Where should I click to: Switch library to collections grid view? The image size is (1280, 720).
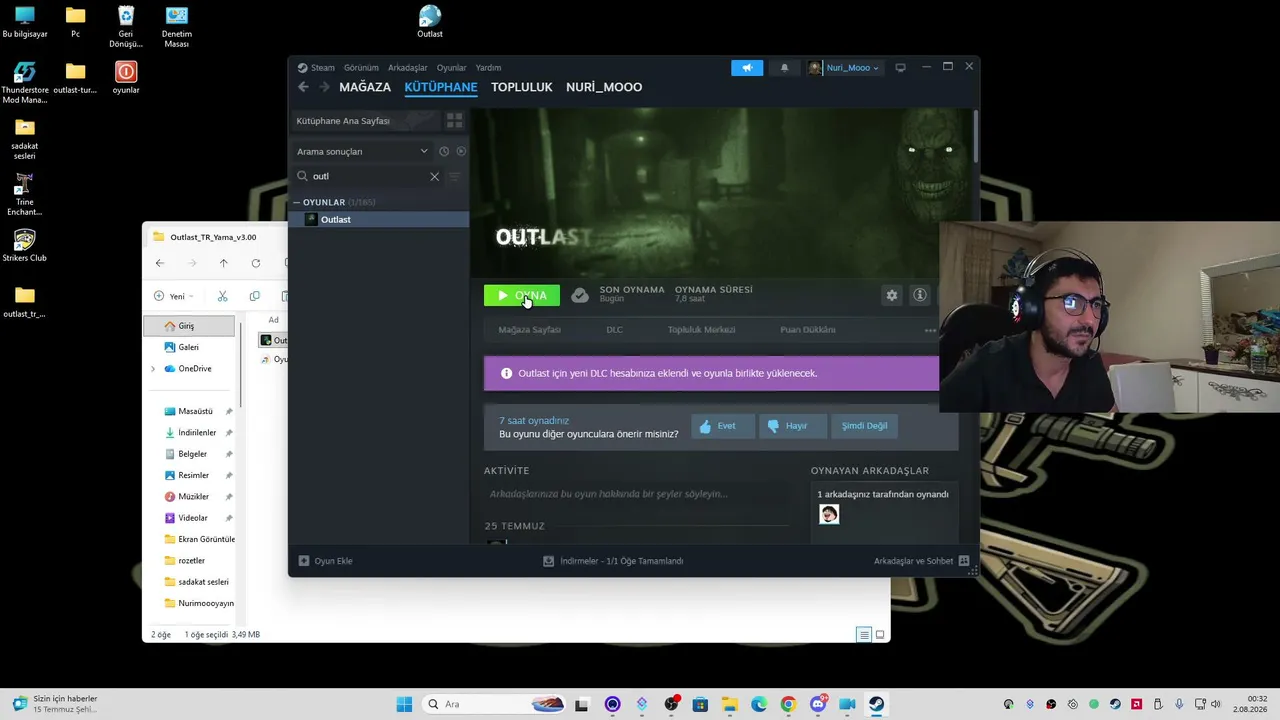pos(454,121)
